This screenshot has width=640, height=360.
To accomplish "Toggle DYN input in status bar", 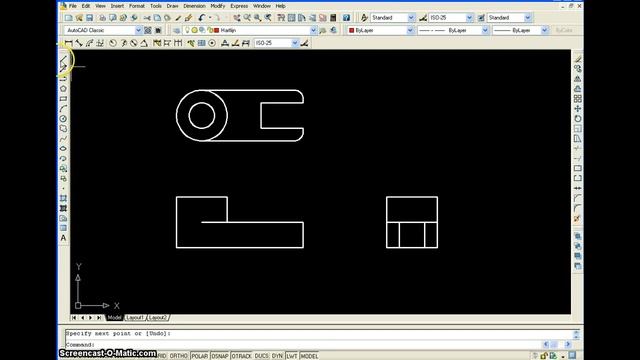I will point(277,356).
